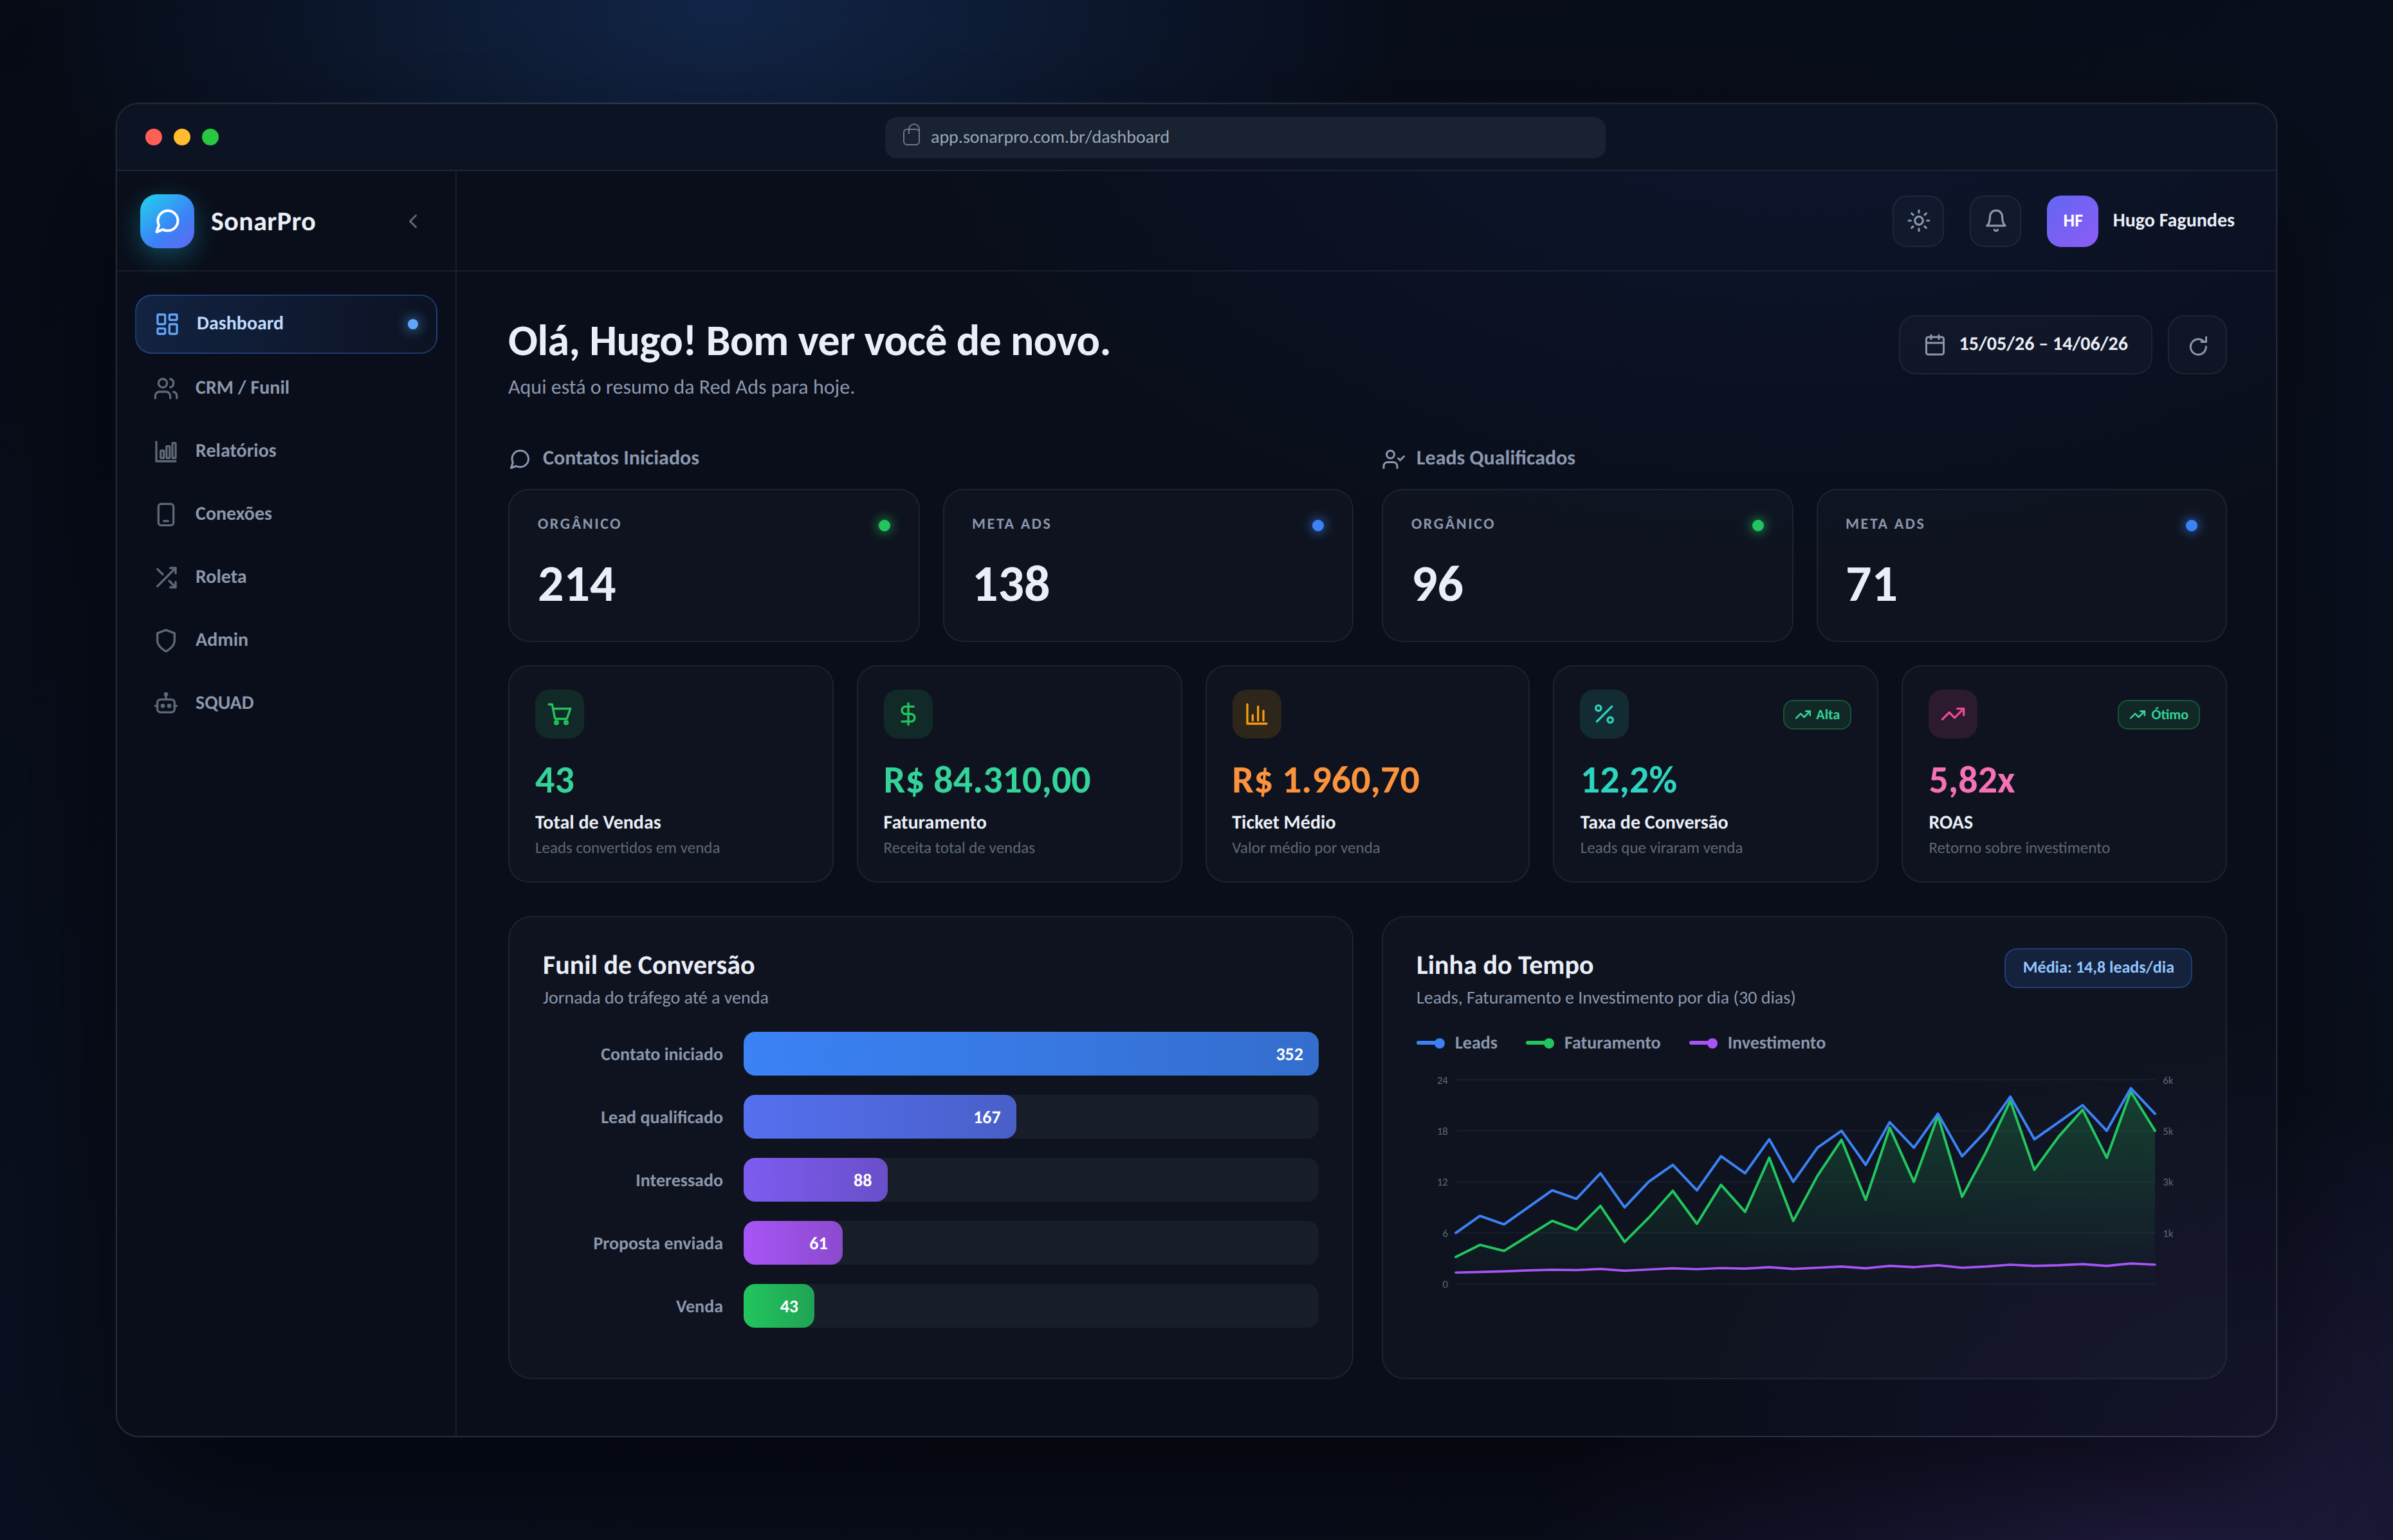Open the Admin section
Screen dimensions: 2393x1540
286,639
